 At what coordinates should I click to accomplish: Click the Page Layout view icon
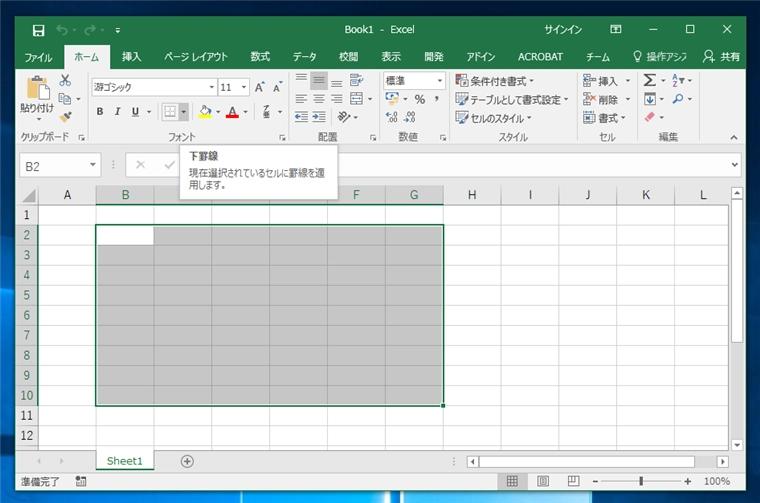click(x=543, y=481)
